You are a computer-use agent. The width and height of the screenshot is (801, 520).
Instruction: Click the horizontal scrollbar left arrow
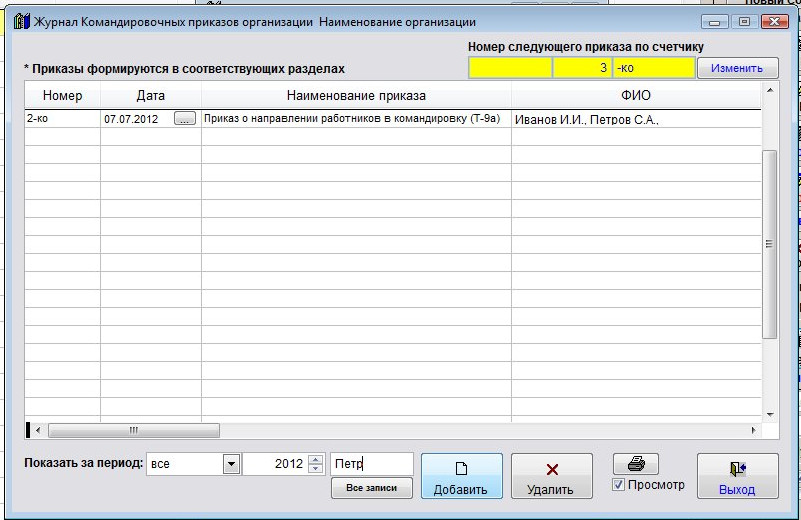(x=38, y=430)
